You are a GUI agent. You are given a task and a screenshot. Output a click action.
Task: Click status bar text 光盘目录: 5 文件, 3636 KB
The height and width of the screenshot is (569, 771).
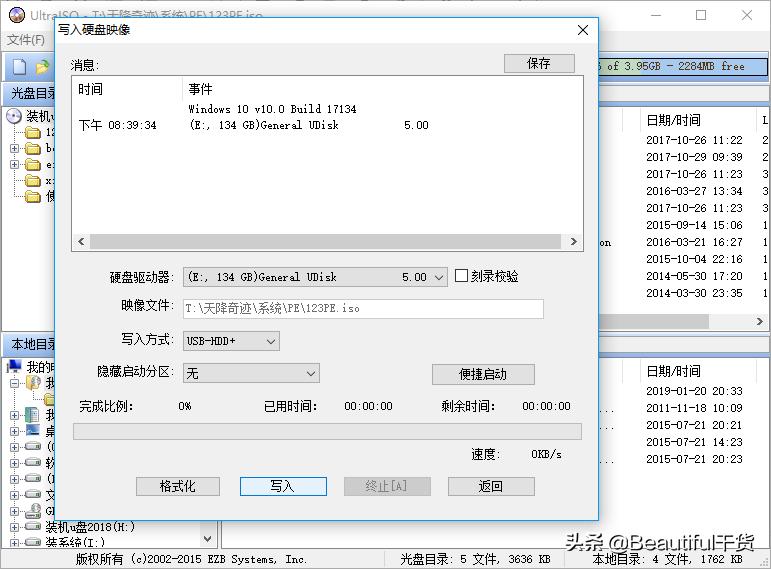pyautogui.click(x=475, y=559)
